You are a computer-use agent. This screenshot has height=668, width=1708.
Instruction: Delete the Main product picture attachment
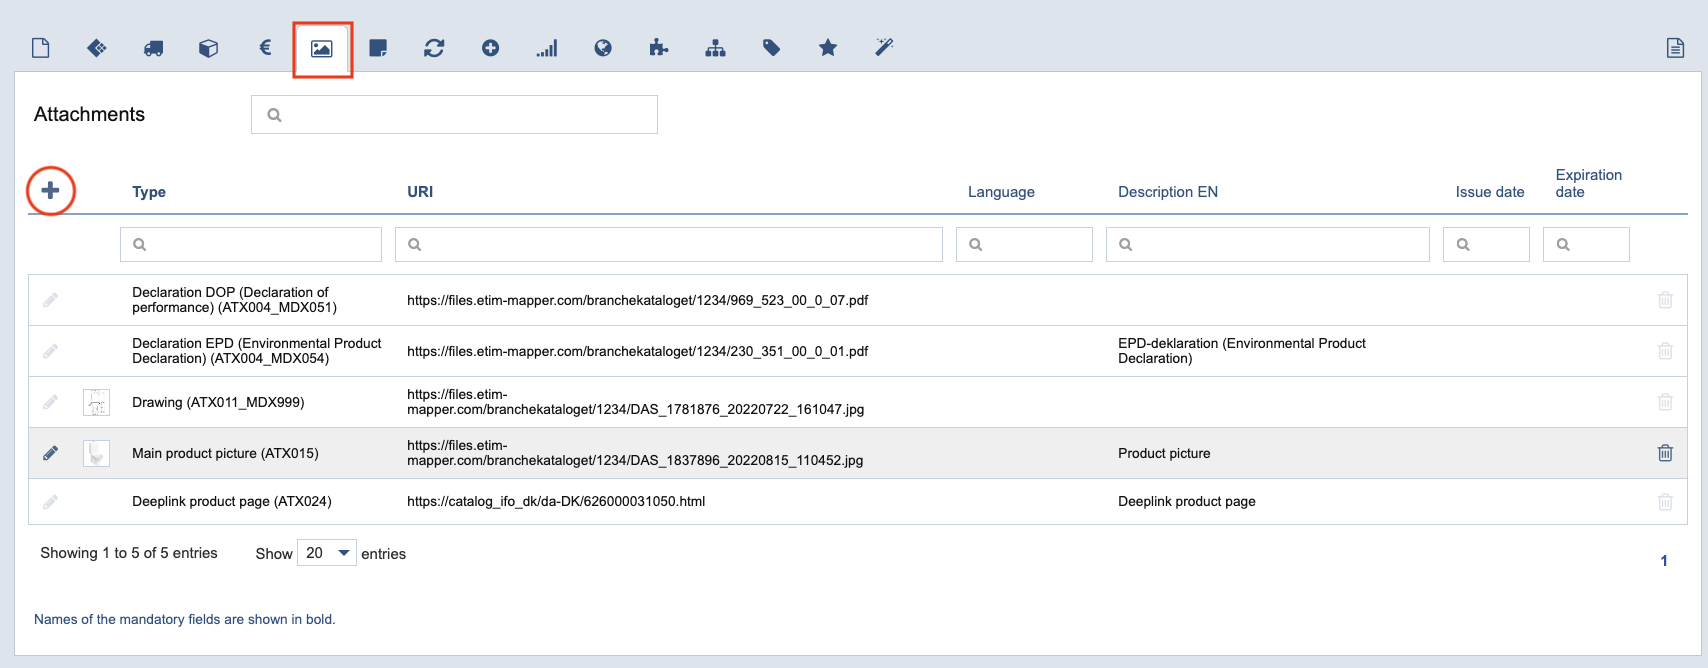(1665, 453)
